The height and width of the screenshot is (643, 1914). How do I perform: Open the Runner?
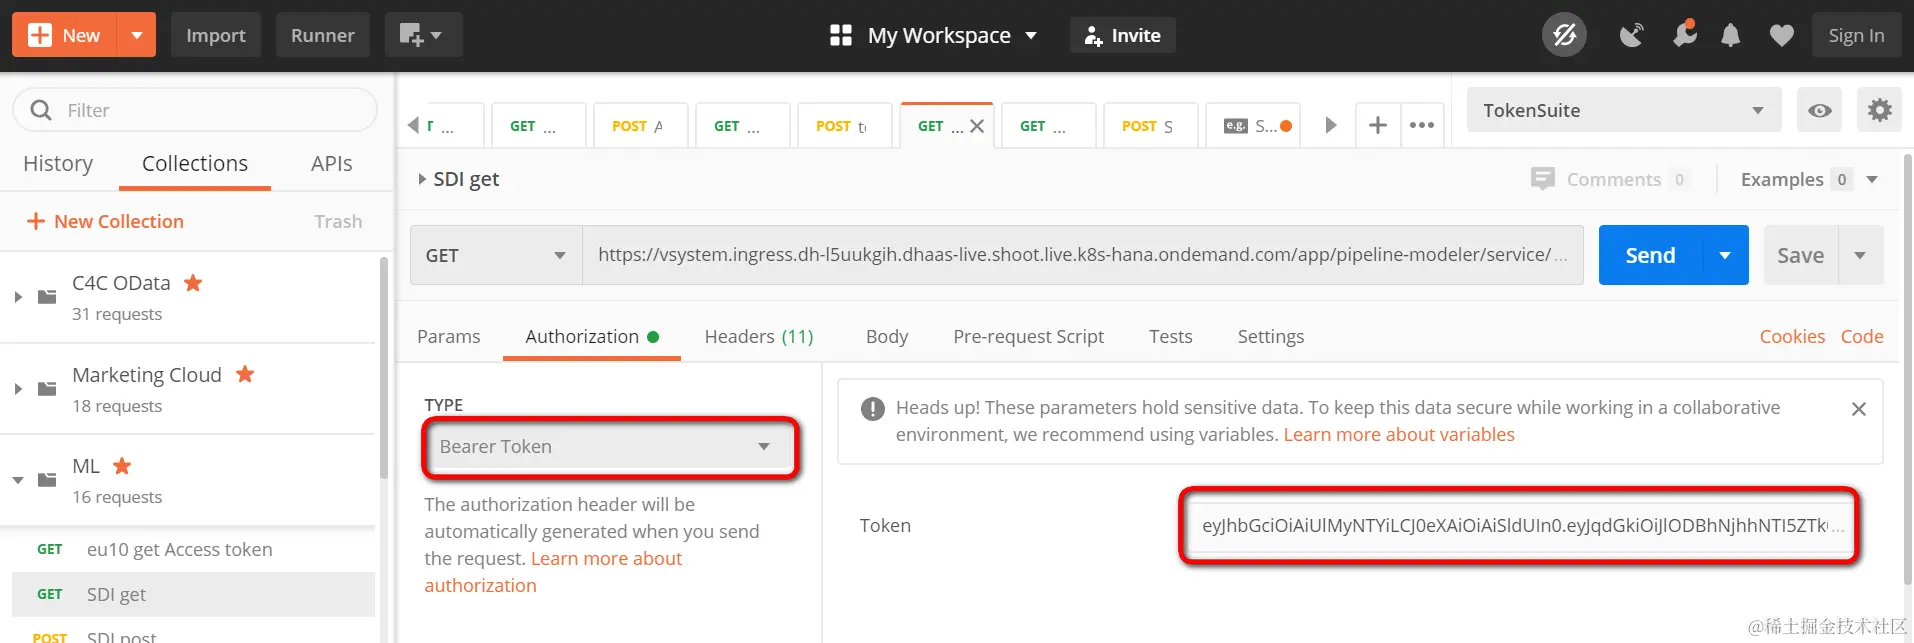click(x=322, y=35)
